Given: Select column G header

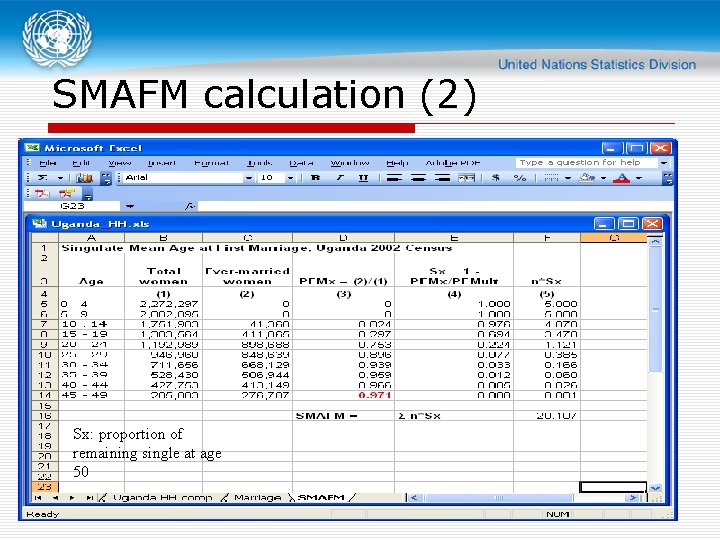Looking at the screenshot, I should [614, 238].
